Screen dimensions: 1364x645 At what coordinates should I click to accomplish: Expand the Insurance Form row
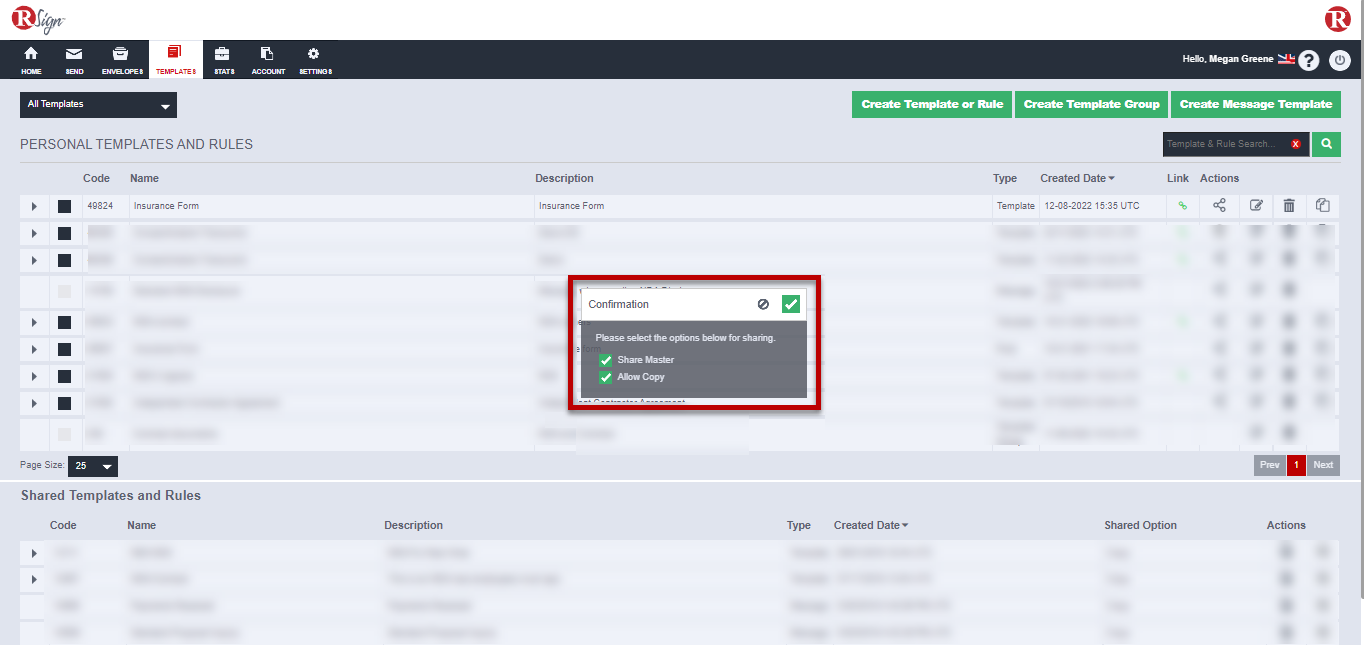point(32,205)
